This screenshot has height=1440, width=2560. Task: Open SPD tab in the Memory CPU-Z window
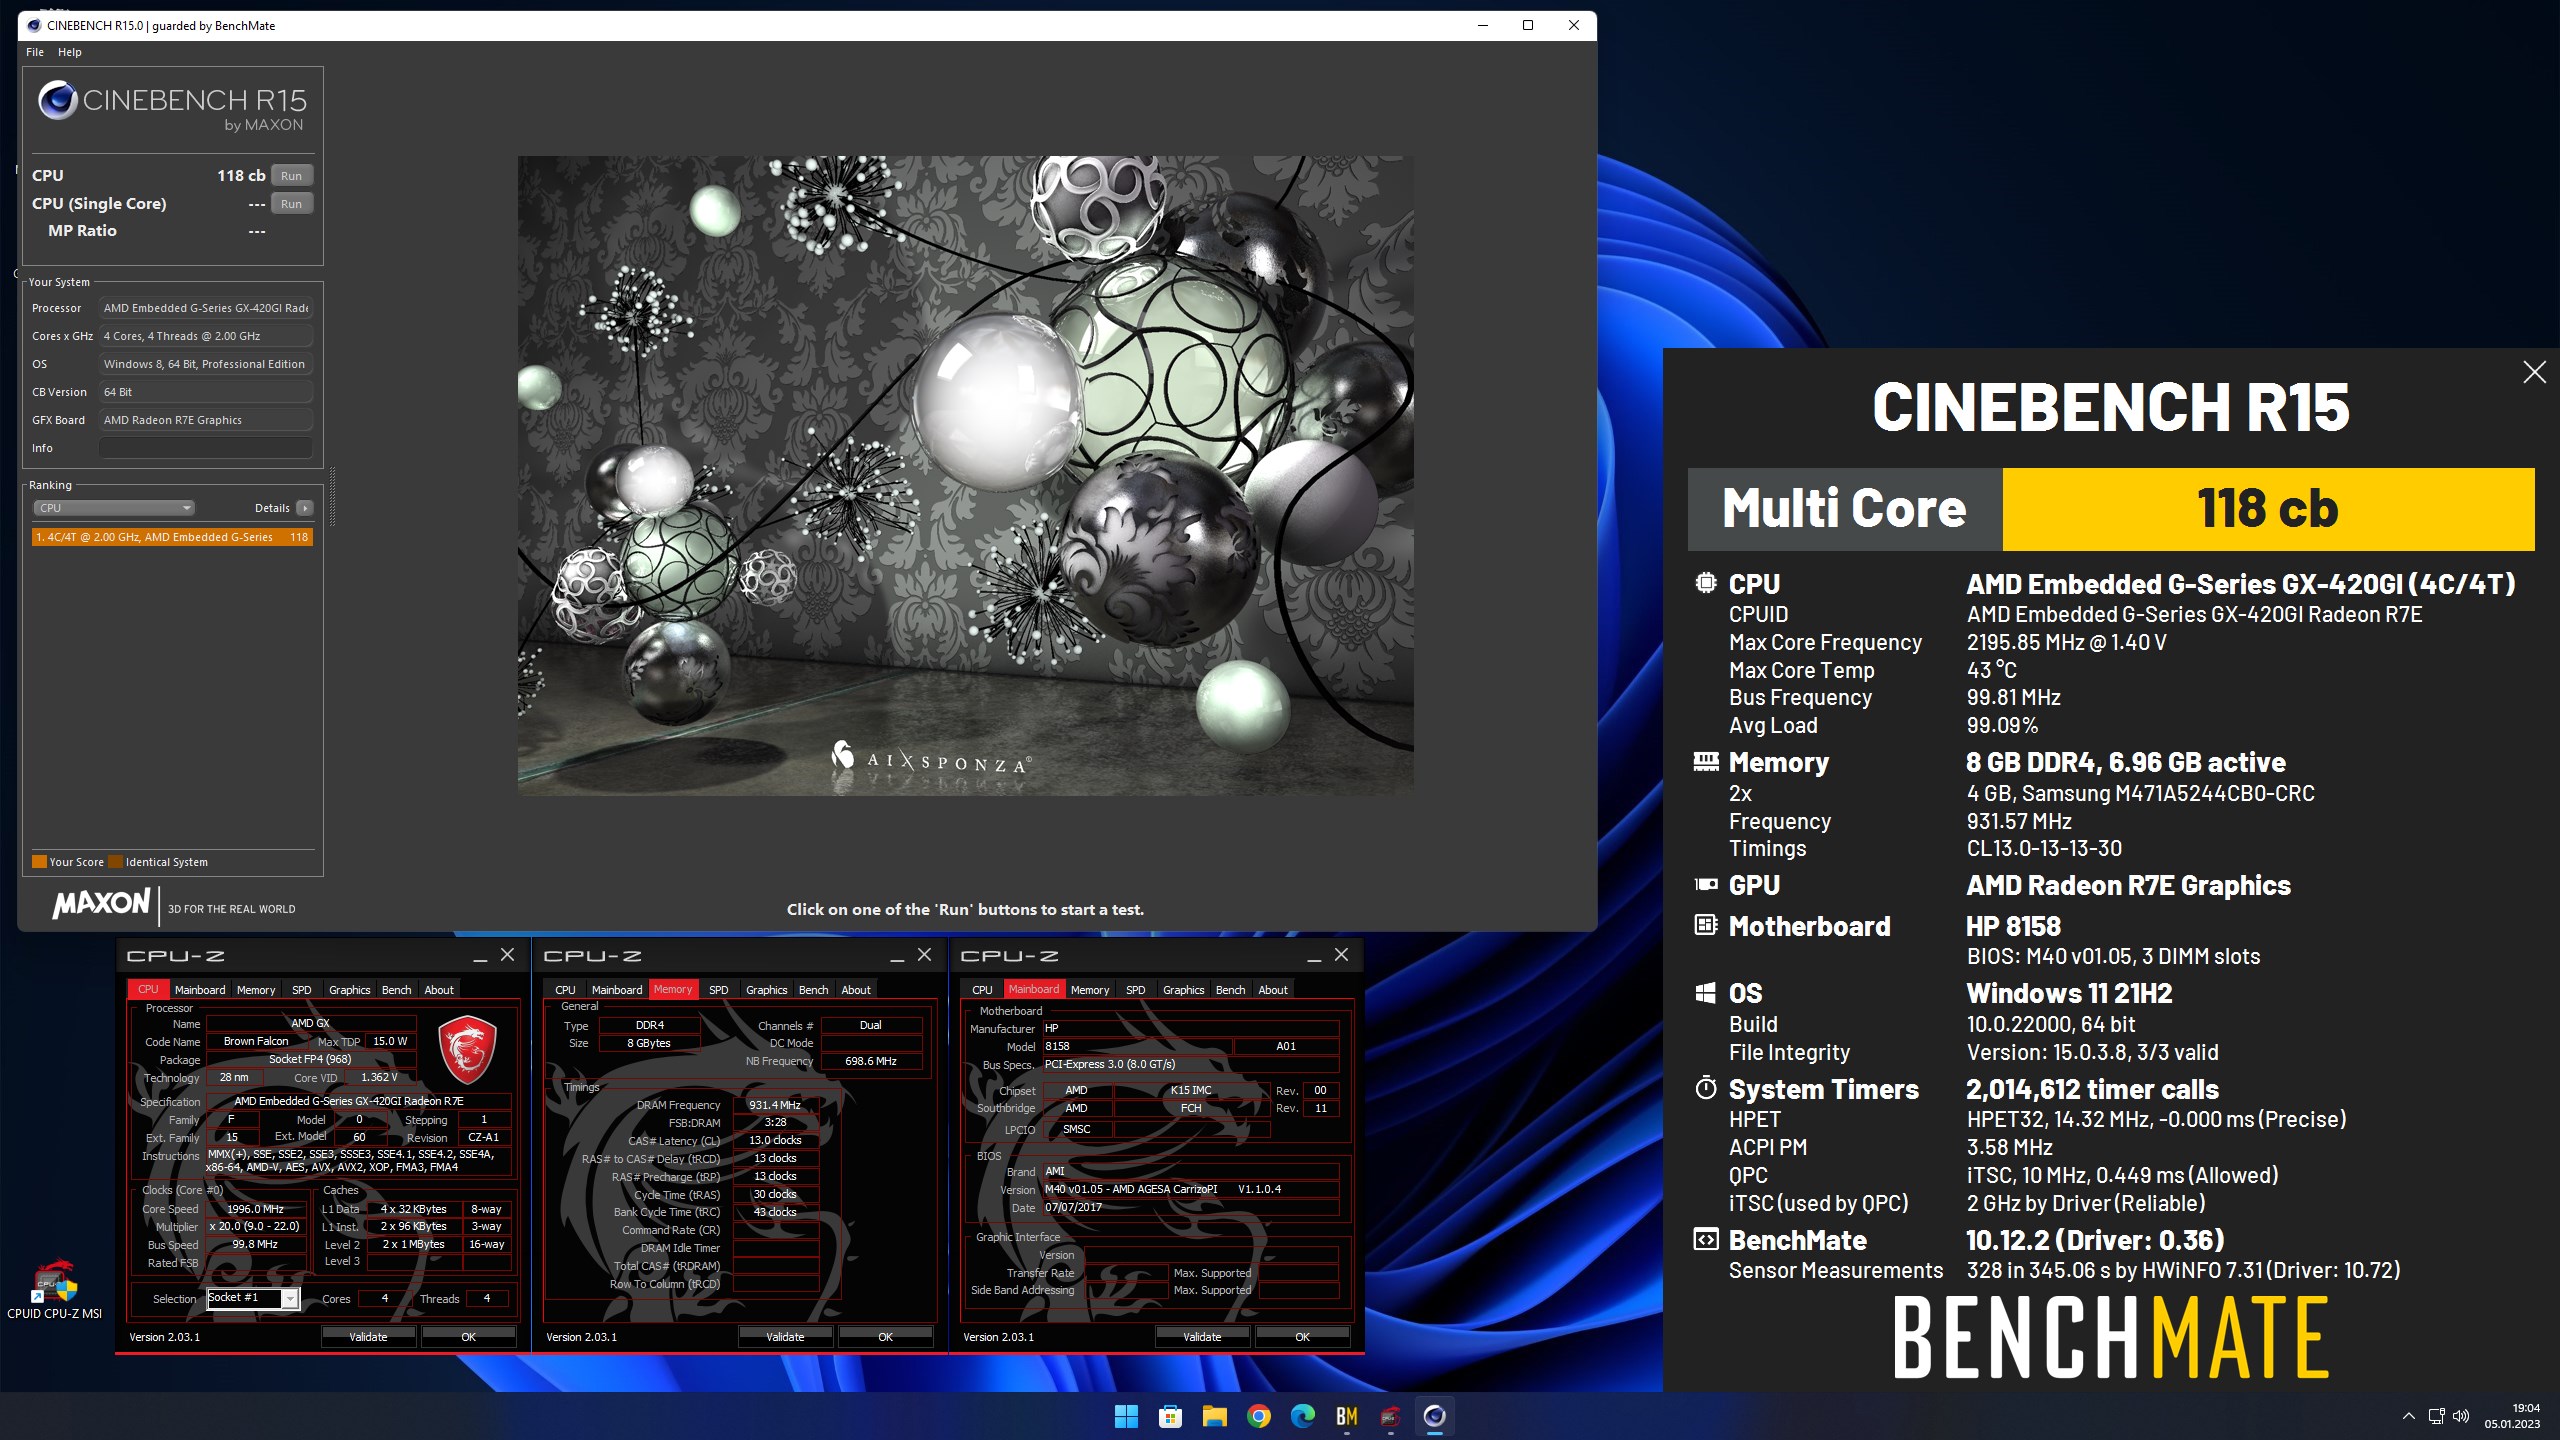[718, 990]
